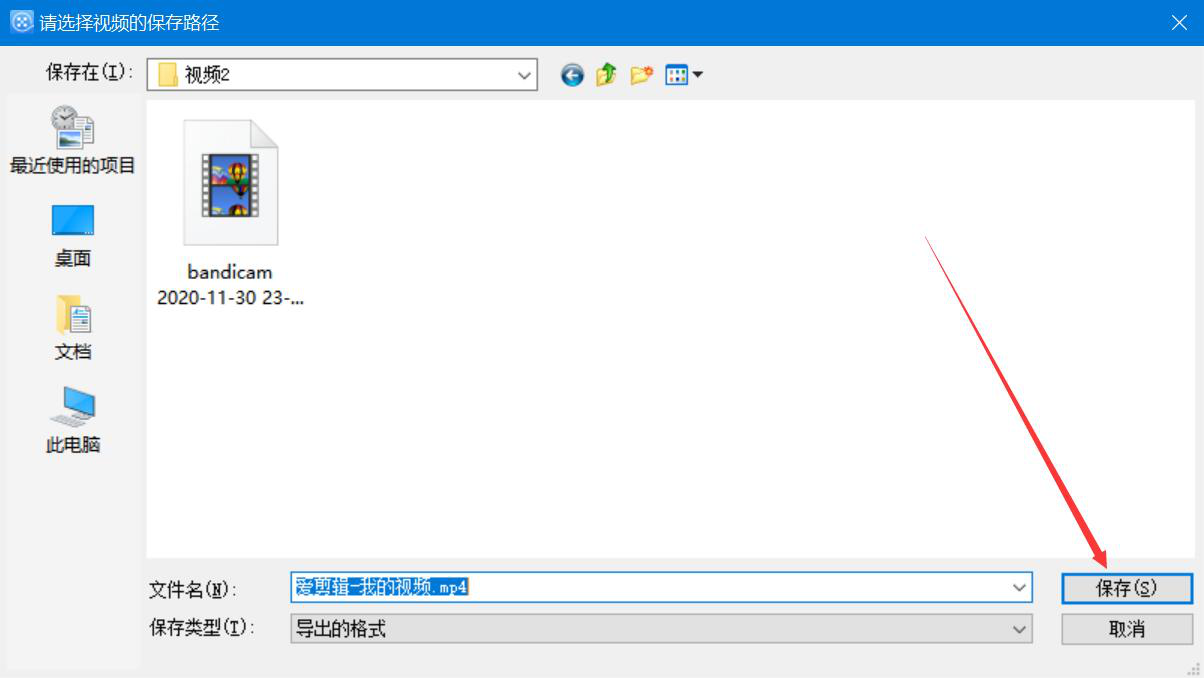Go to Desktop in sidebar

72,236
